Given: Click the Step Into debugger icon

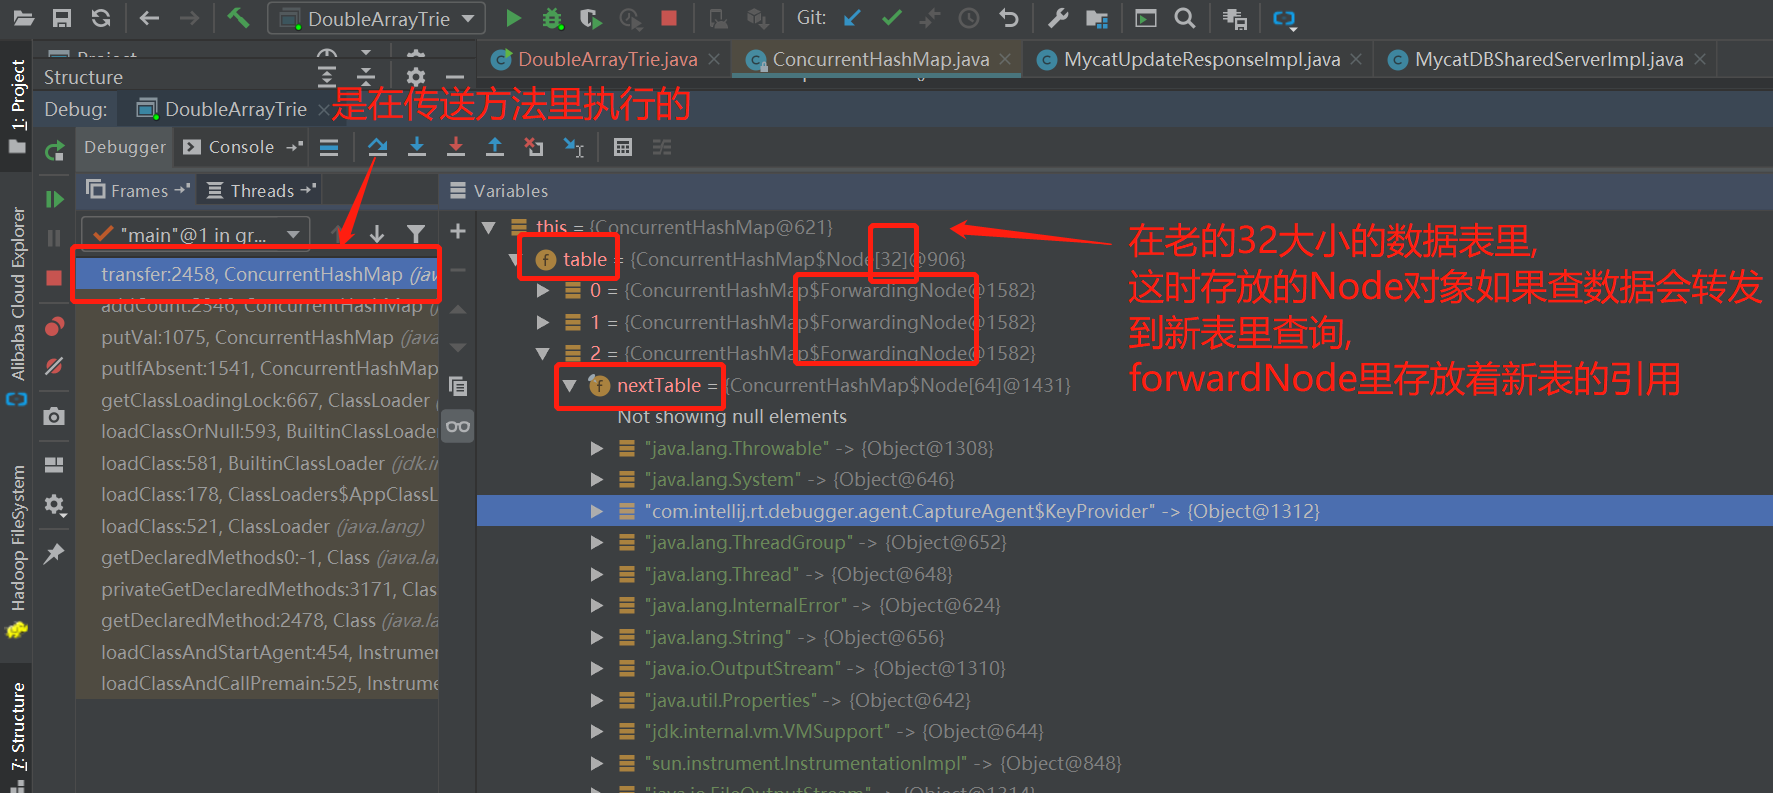Looking at the screenshot, I should 417,148.
